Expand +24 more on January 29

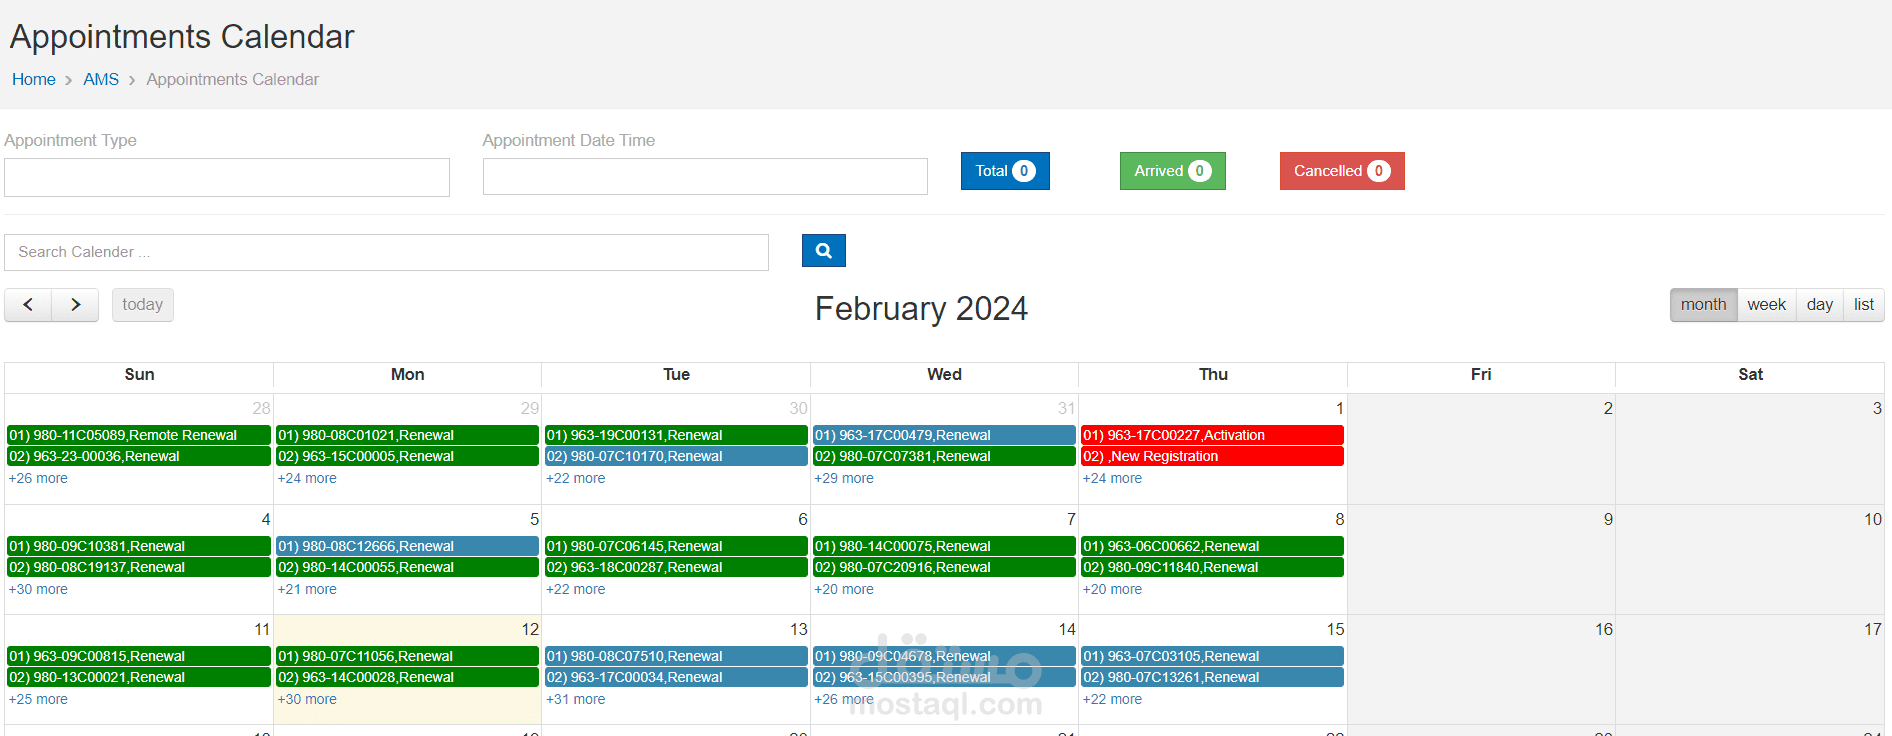[x=307, y=478]
